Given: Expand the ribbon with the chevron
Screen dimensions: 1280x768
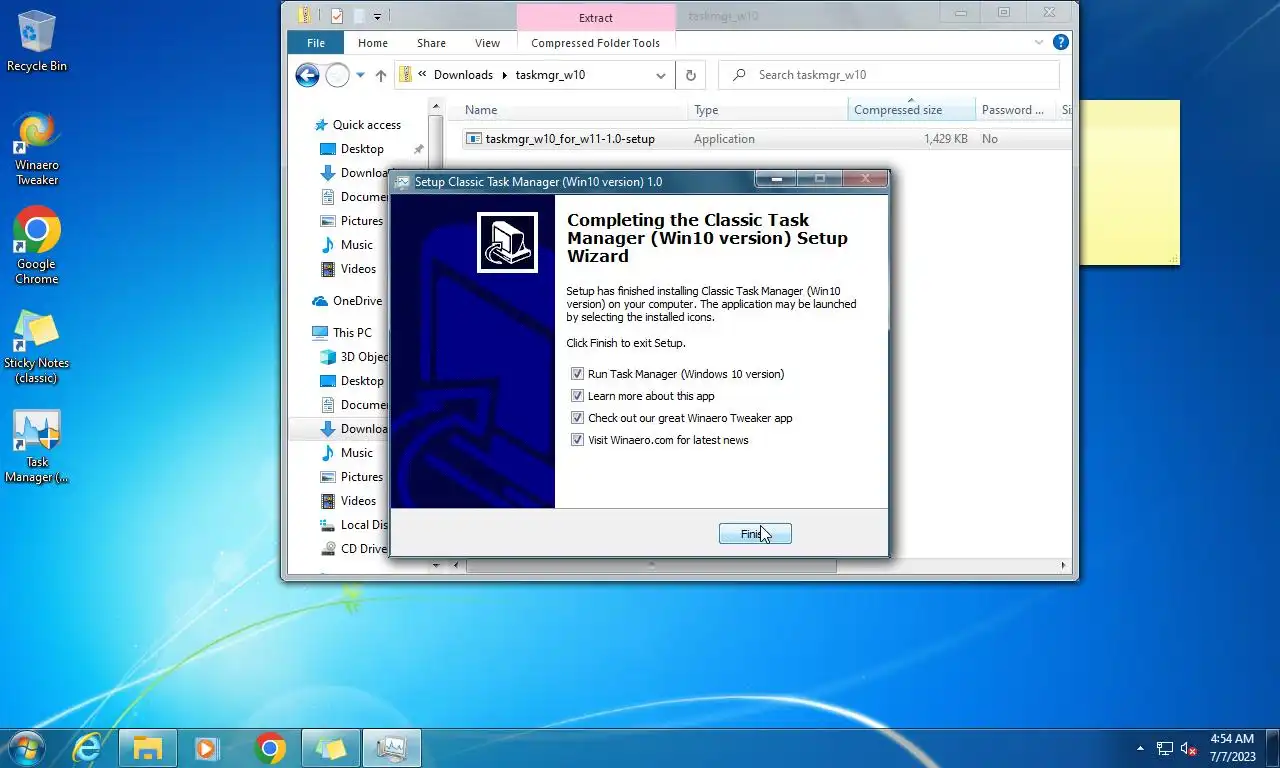Looking at the screenshot, I should coord(1040,43).
